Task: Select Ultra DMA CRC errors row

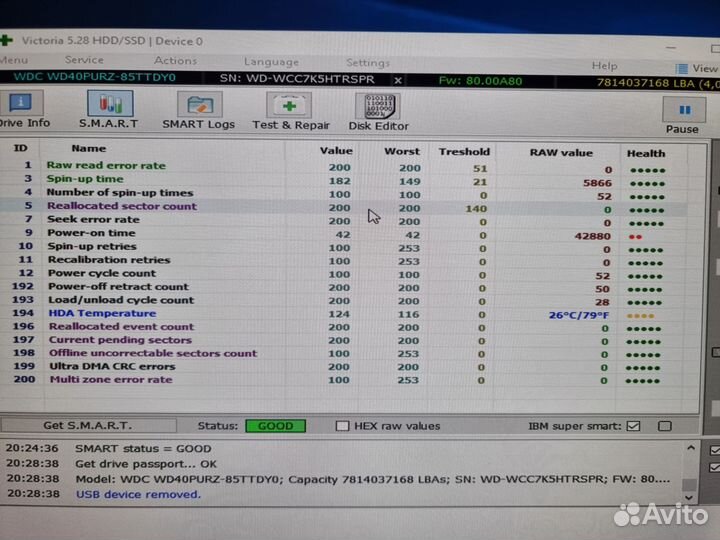Action: 343,367
